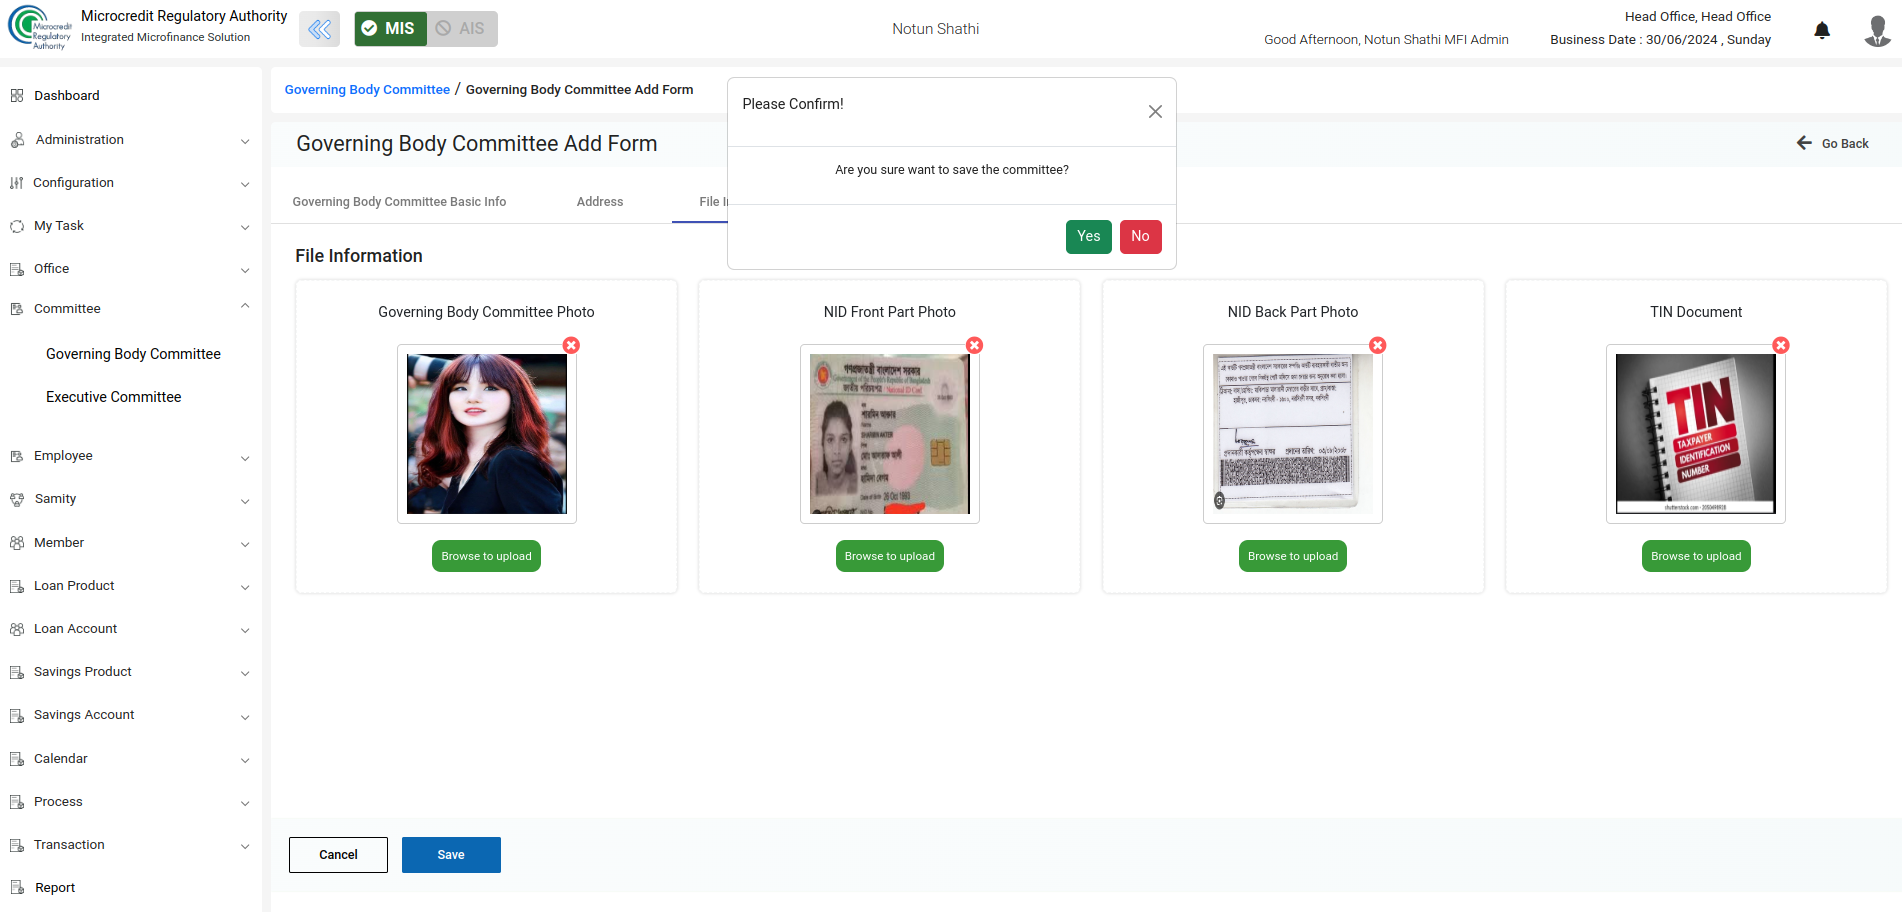Open notifications bell icon

point(1822,30)
